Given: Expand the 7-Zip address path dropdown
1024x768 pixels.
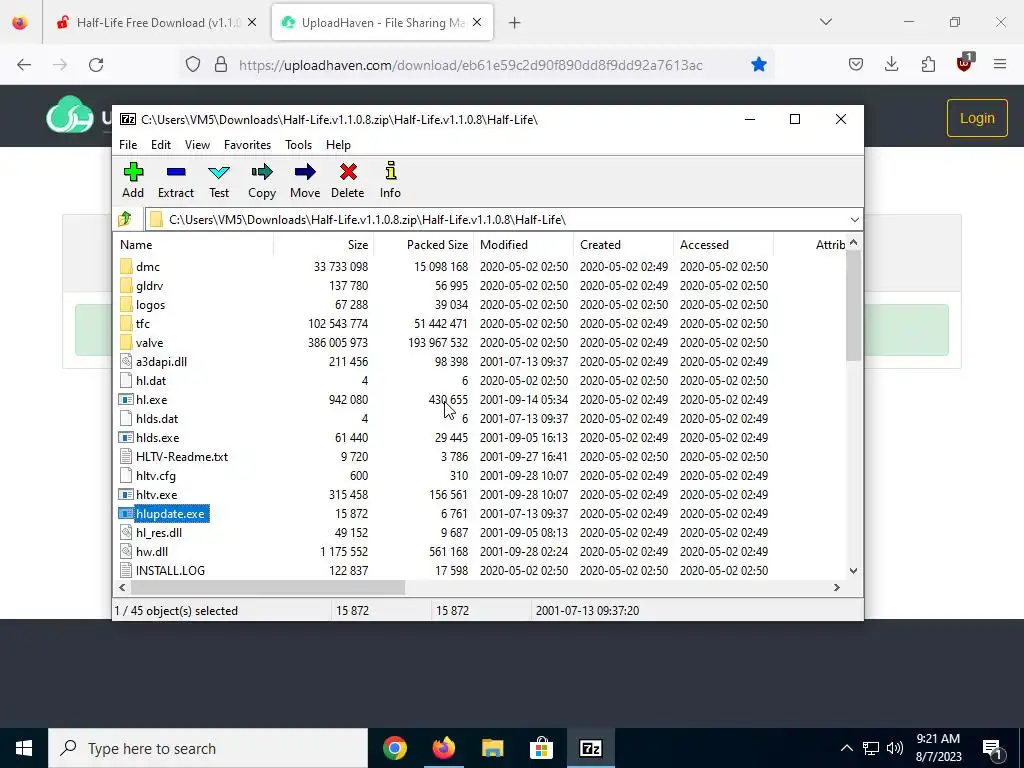Looking at the screenshot, I should 854,219.
